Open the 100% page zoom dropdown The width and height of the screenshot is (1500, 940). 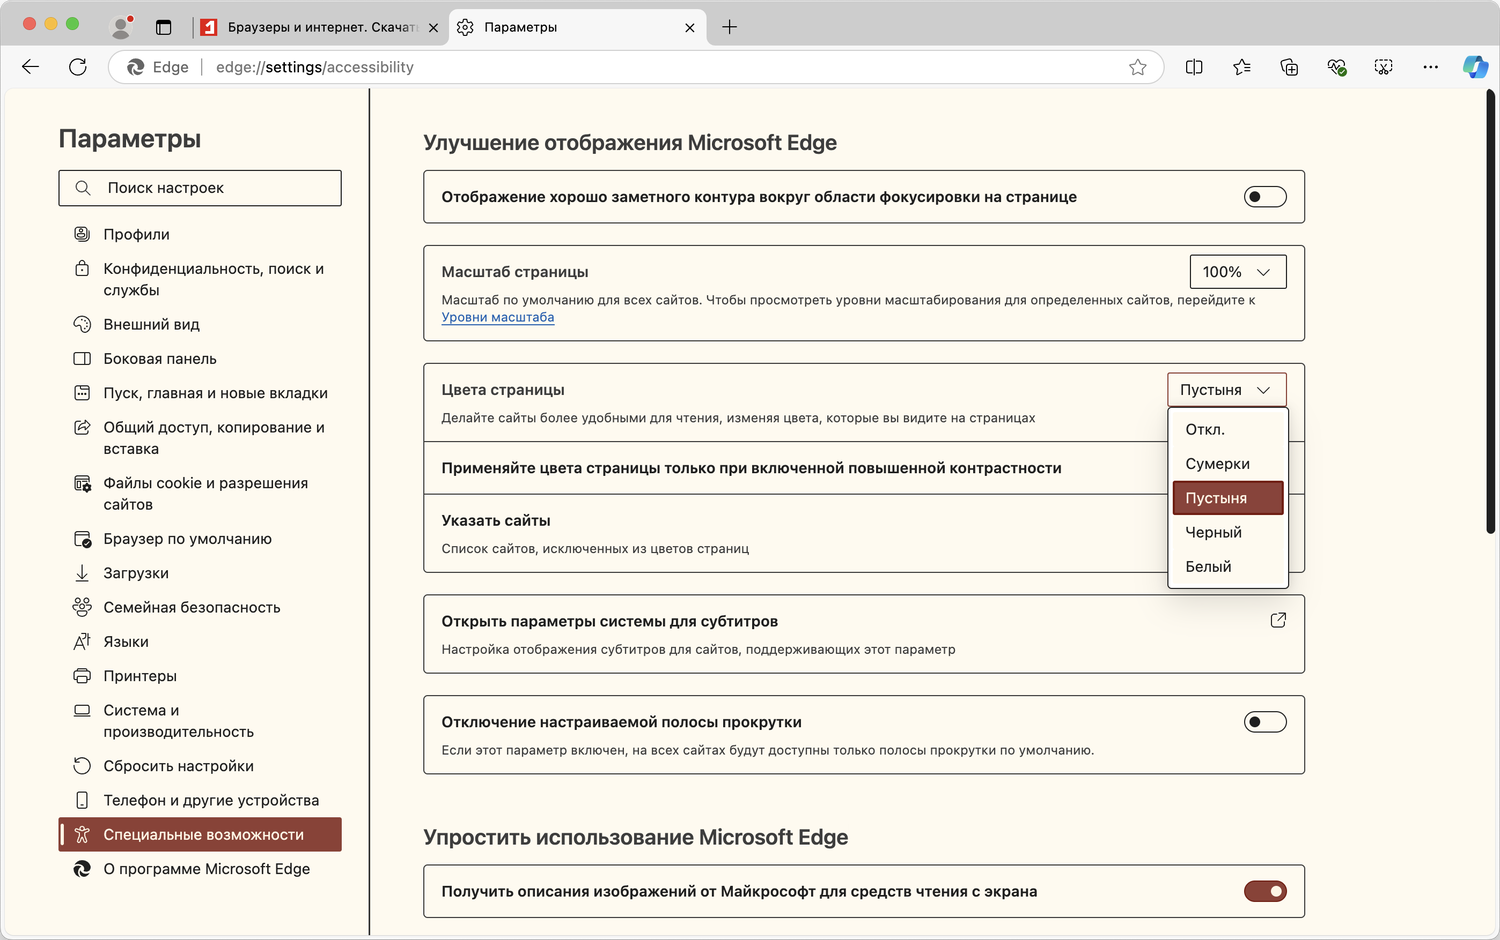tap(1237, 272)
